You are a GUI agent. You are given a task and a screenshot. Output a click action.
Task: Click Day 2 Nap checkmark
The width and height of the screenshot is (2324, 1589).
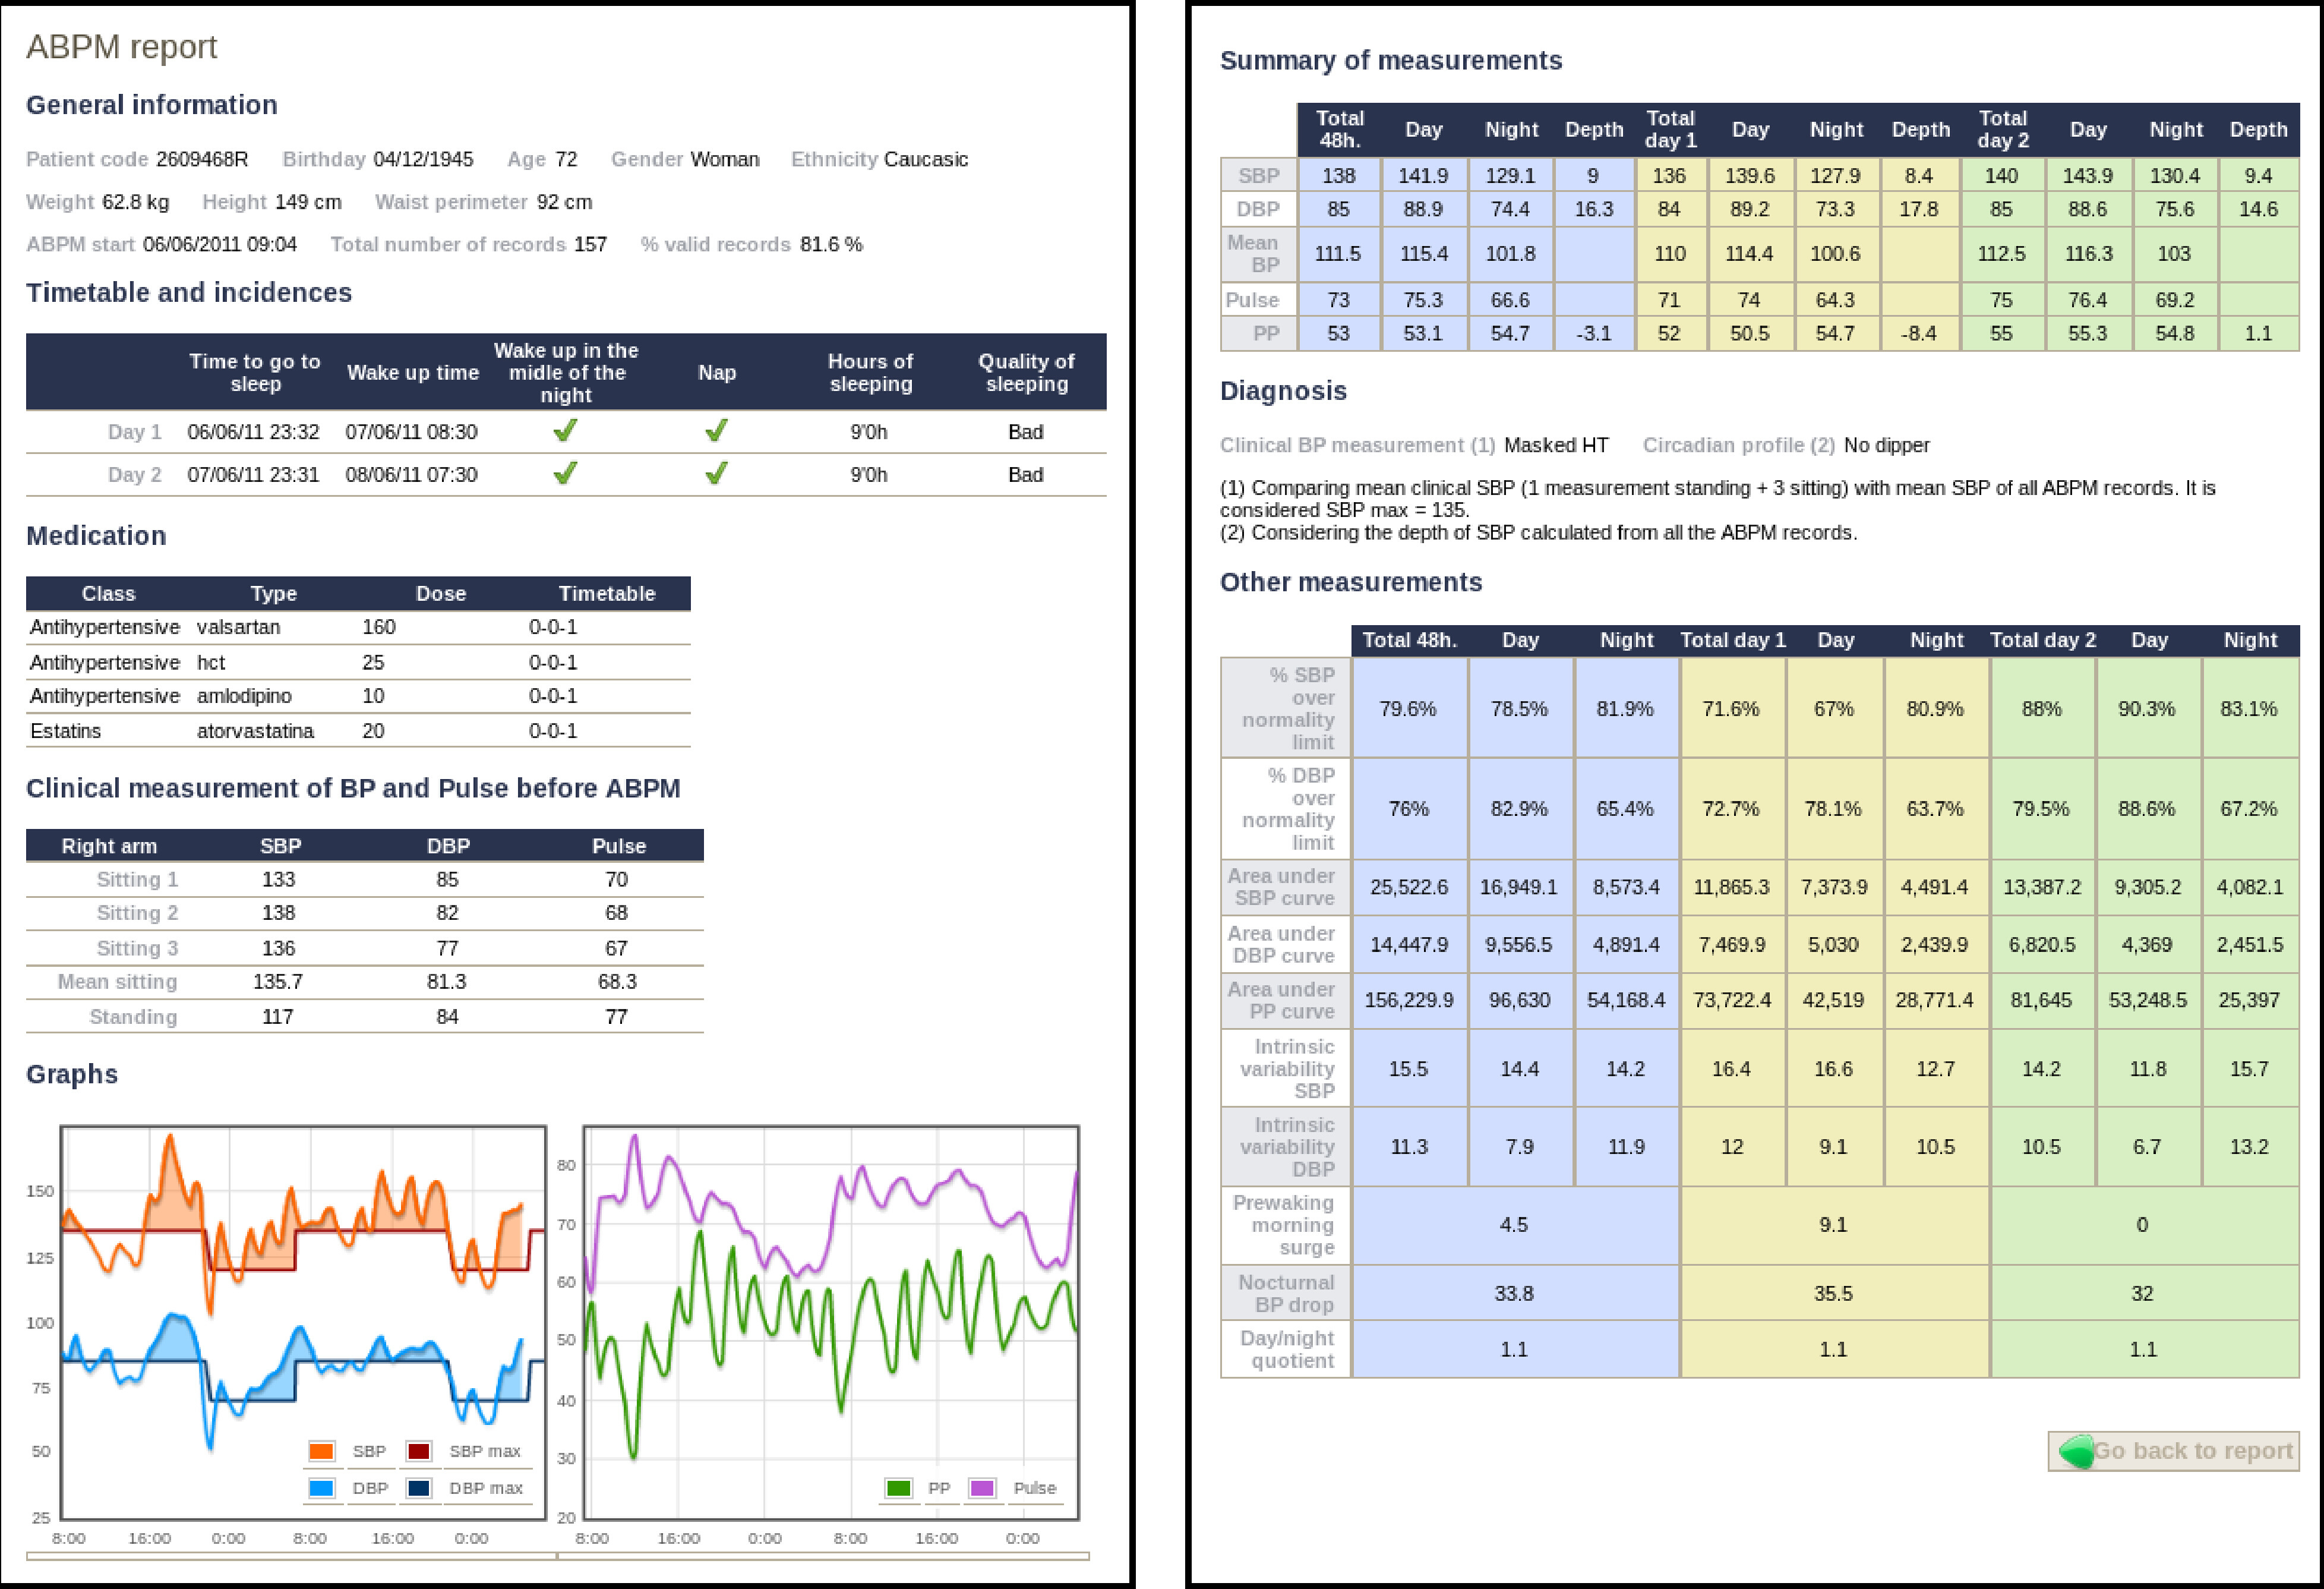pos(716,473)
